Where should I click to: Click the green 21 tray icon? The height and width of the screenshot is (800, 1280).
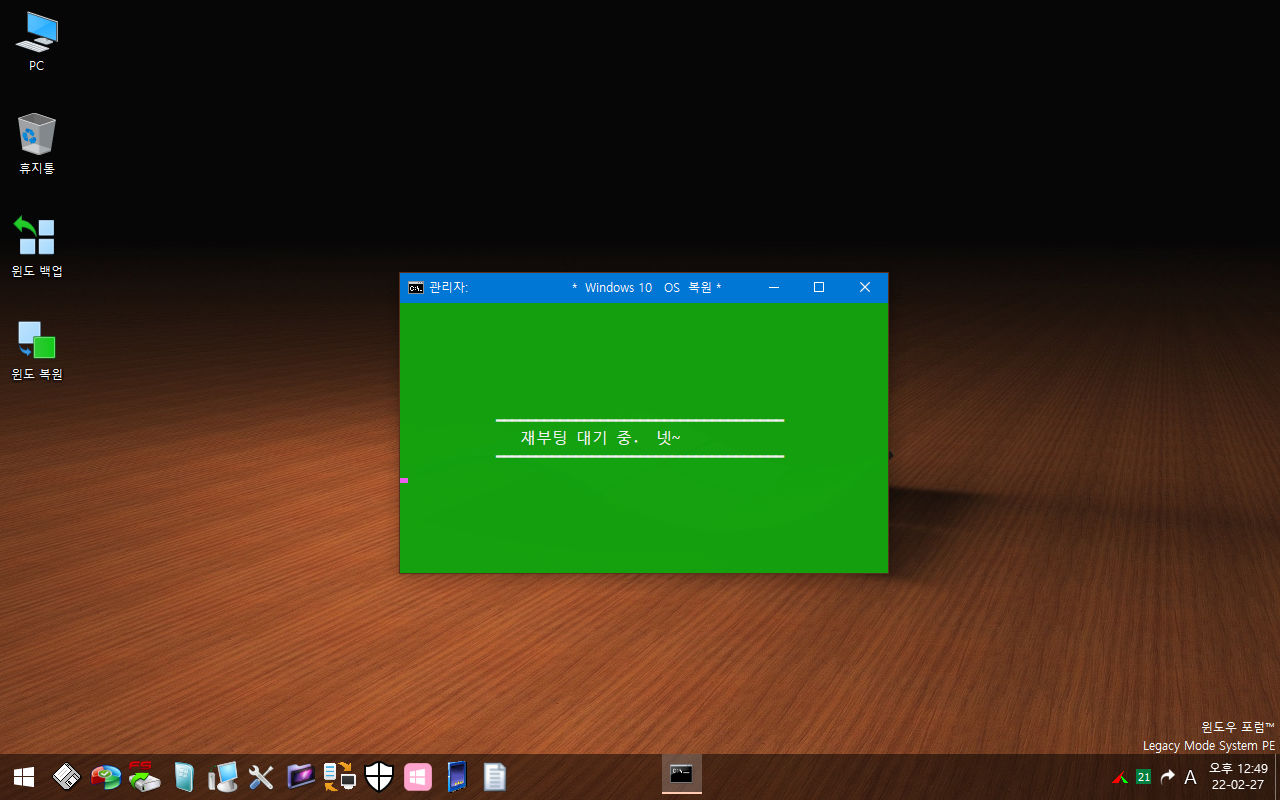point(1143,777)
